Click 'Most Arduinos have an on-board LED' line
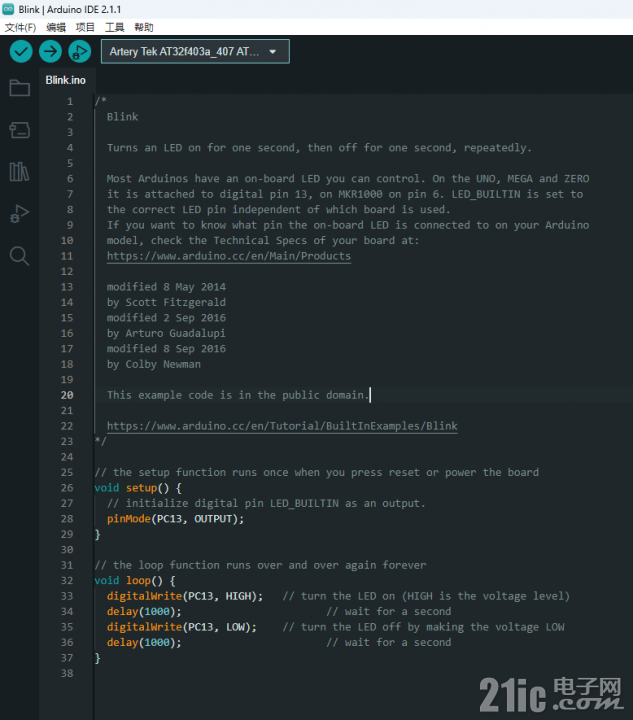This screenshot has height=720, width=633. coord(348,179)
